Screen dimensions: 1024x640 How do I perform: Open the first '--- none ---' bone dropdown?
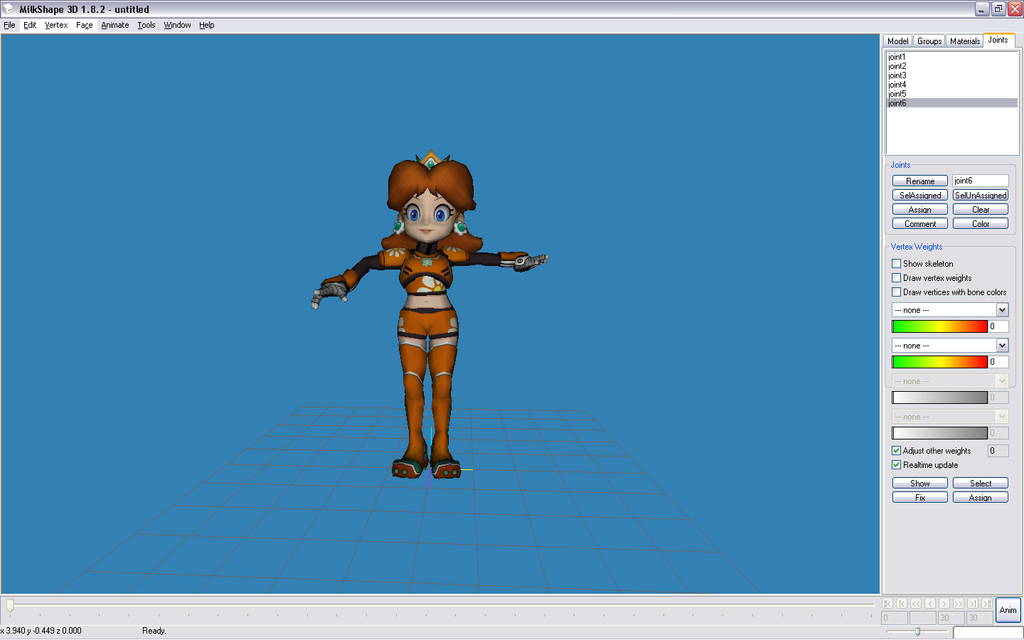click(1002, 311)
